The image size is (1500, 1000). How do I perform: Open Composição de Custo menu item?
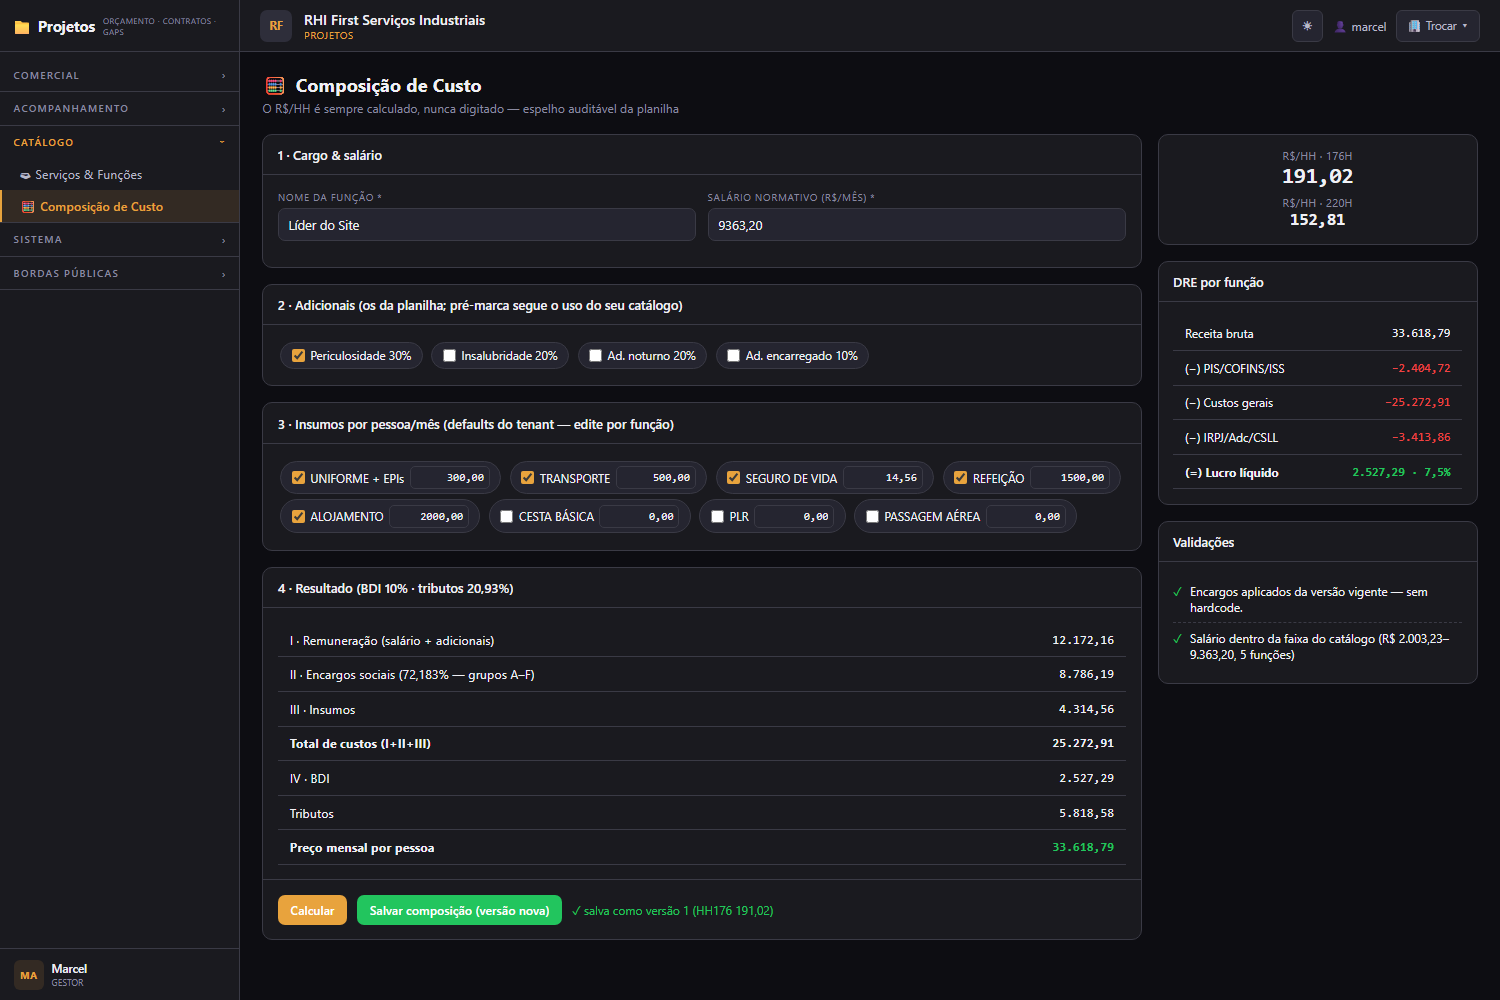click(x=119, y=207)
